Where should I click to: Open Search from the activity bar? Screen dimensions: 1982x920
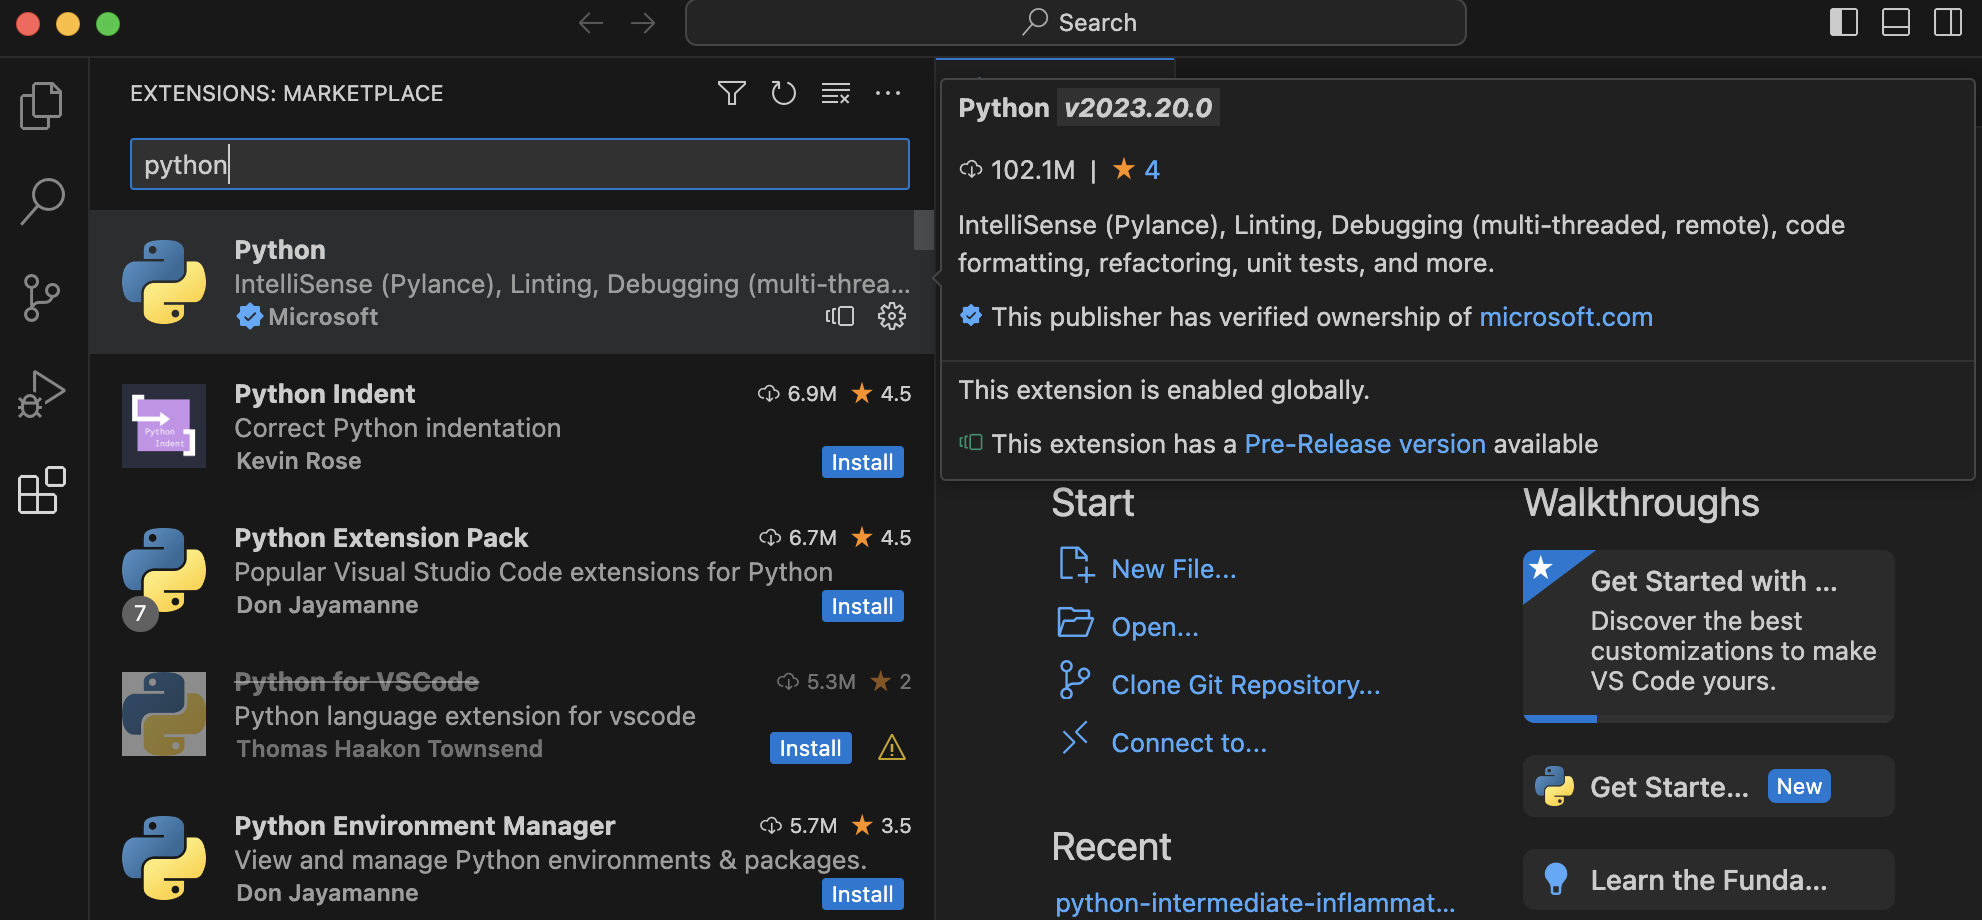(40, 200)
